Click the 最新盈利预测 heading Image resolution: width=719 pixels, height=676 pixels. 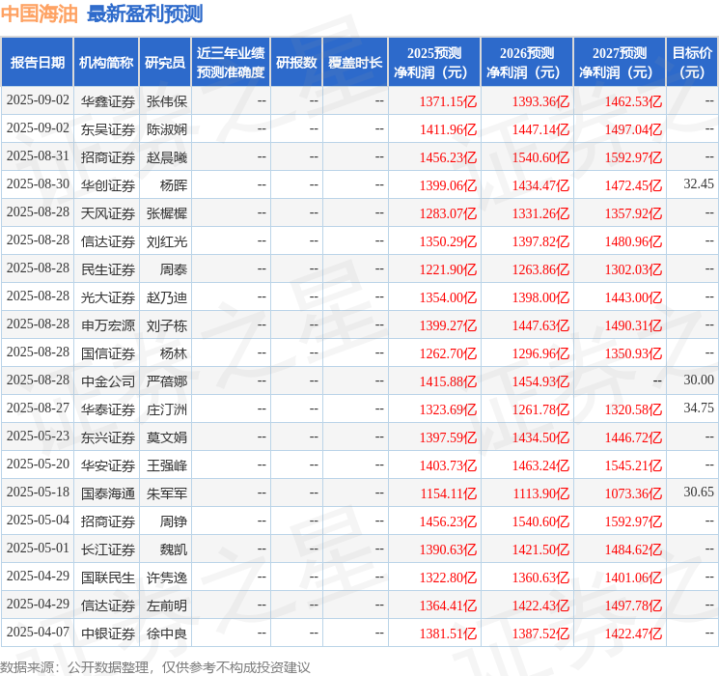click(145, 14)
